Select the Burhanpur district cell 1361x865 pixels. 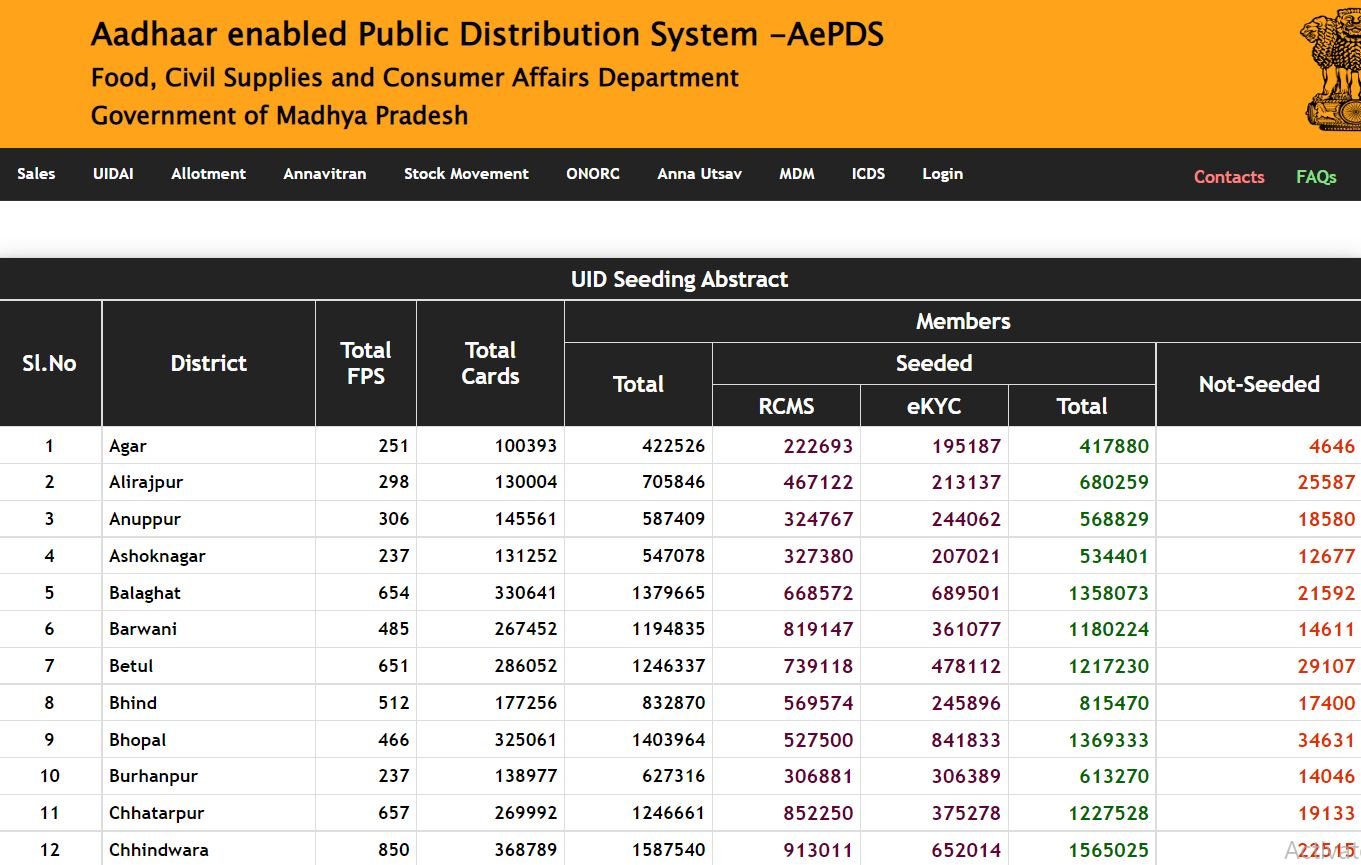208,776
